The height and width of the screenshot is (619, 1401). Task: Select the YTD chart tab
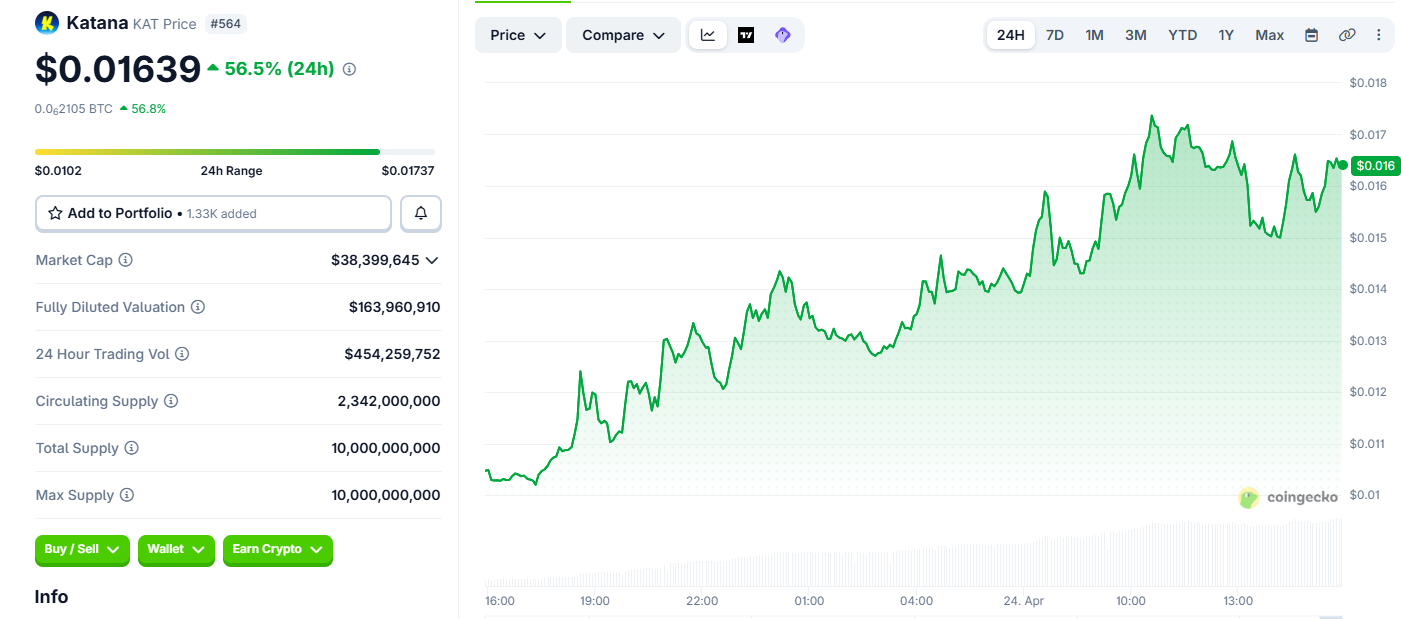click(x=1182, y=35)
